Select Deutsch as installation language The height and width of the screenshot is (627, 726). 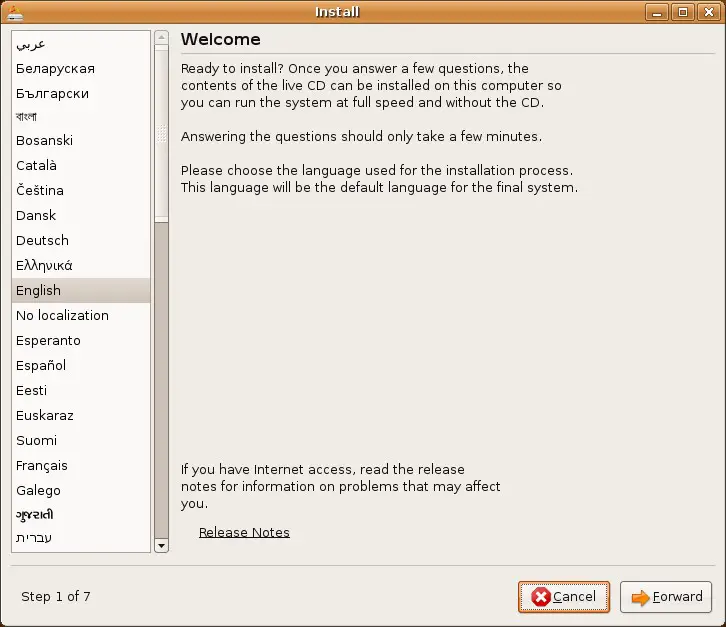pyautogui.click(x=81, y=240)
